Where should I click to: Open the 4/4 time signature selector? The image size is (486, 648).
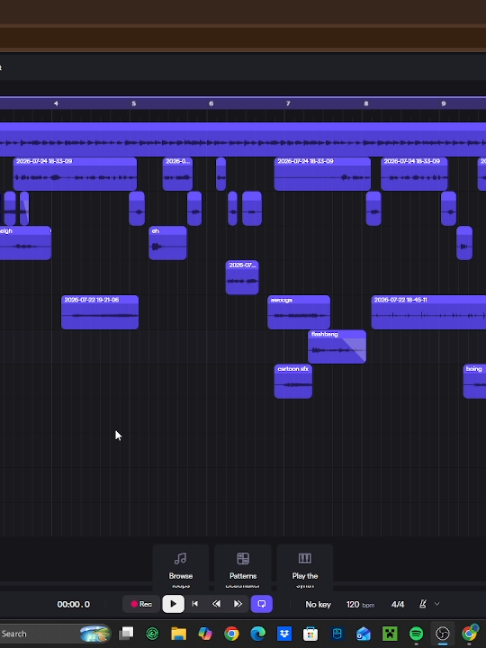tap(397, 604)
